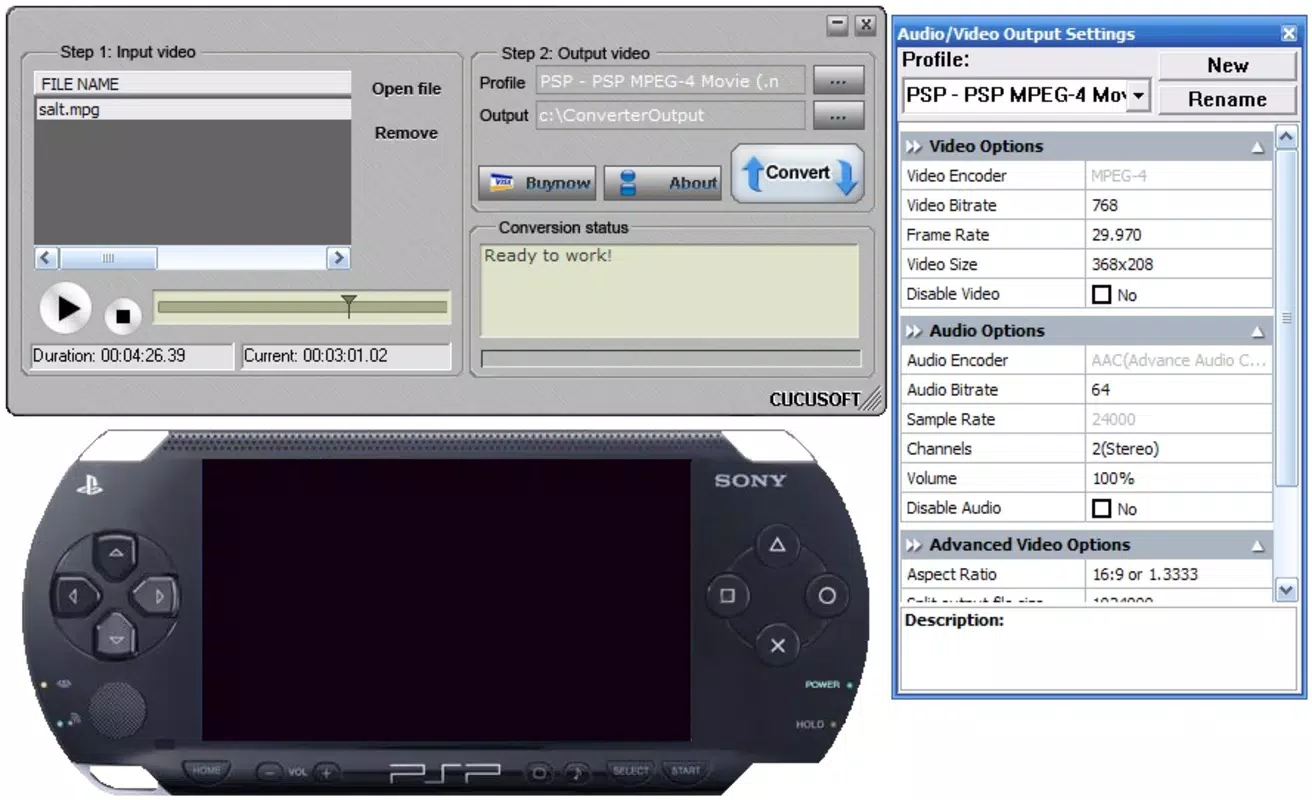Viewport: 1312px width, 800px height.
Task: Select salt.mpg in file list
Action: [193, 110]
